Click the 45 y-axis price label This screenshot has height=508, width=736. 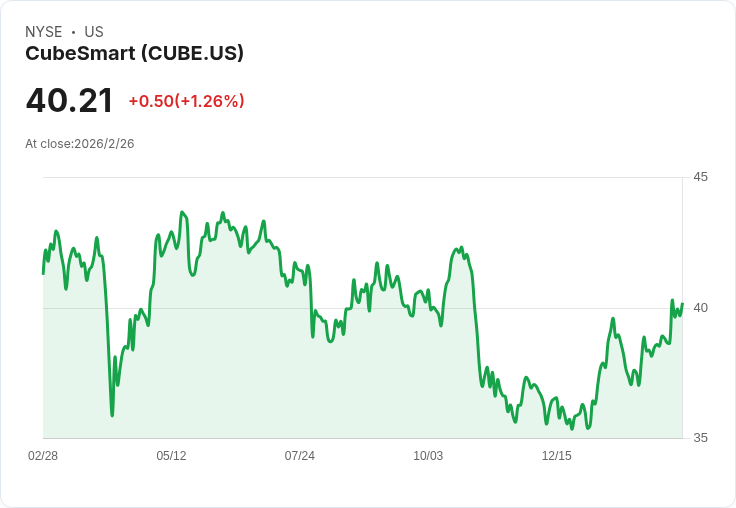pos(700,177)
